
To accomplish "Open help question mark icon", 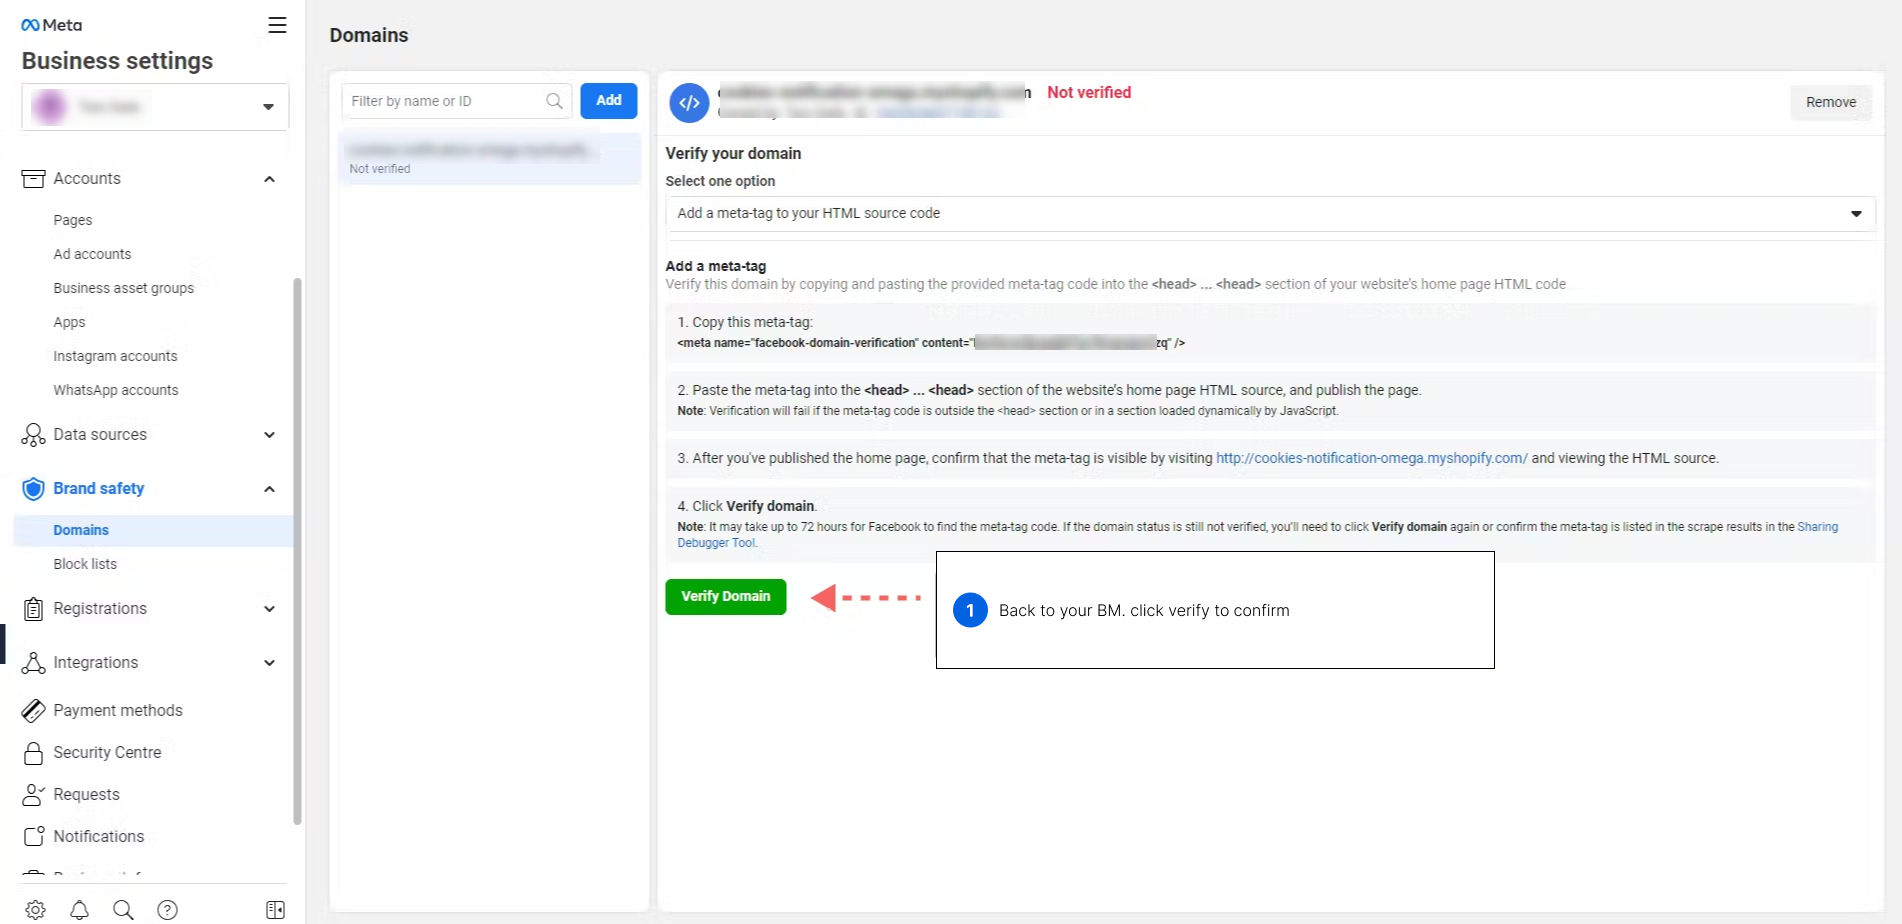I will 167,910.
